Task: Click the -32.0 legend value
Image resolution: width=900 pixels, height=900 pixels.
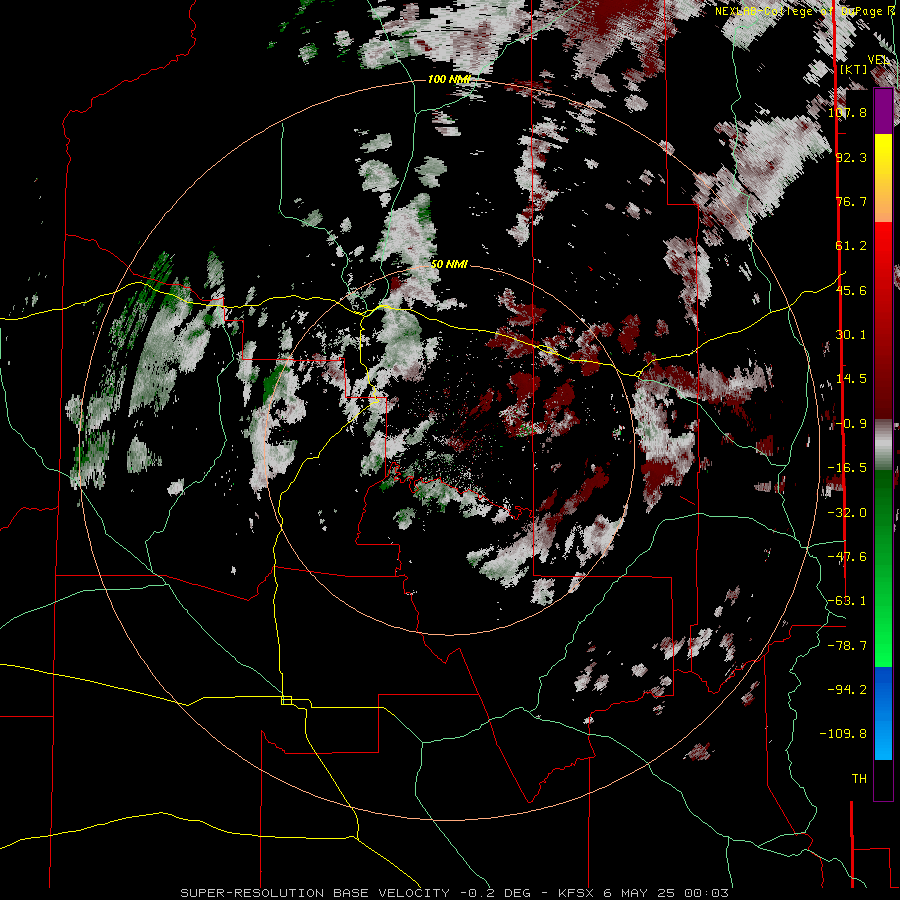Action: 847,513
